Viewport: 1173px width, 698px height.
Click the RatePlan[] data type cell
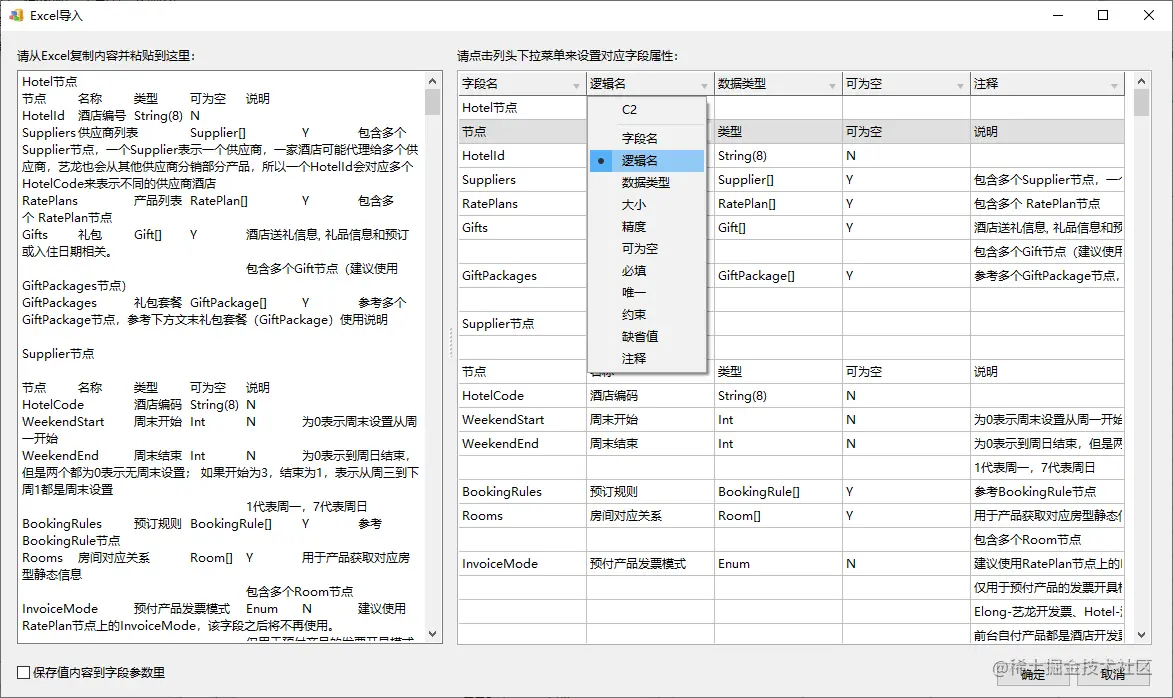(778, 203)
